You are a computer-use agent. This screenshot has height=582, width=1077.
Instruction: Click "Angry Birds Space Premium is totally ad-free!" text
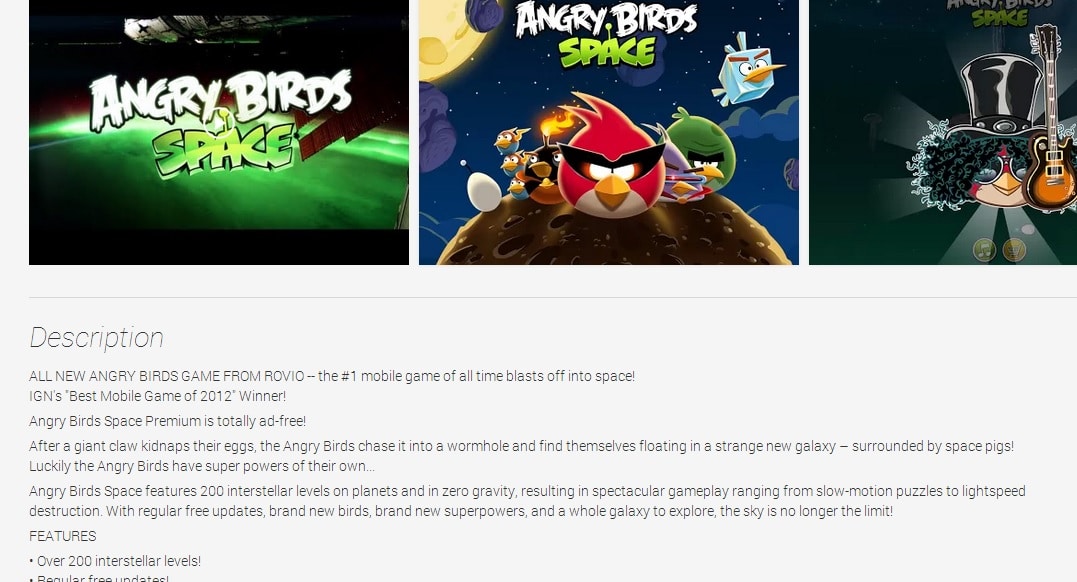(x=168, y=421)
